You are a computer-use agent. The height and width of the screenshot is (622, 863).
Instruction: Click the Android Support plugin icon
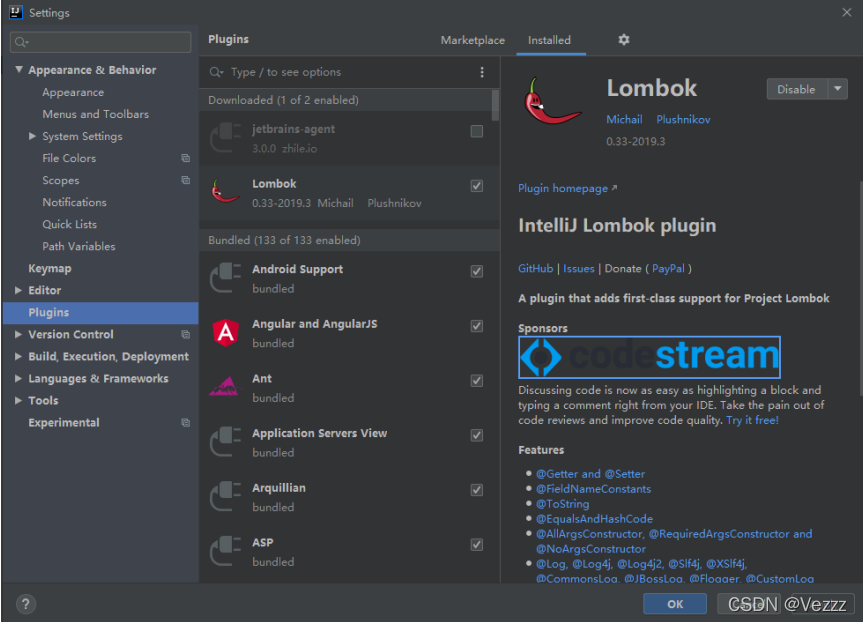tap(226, 278)
